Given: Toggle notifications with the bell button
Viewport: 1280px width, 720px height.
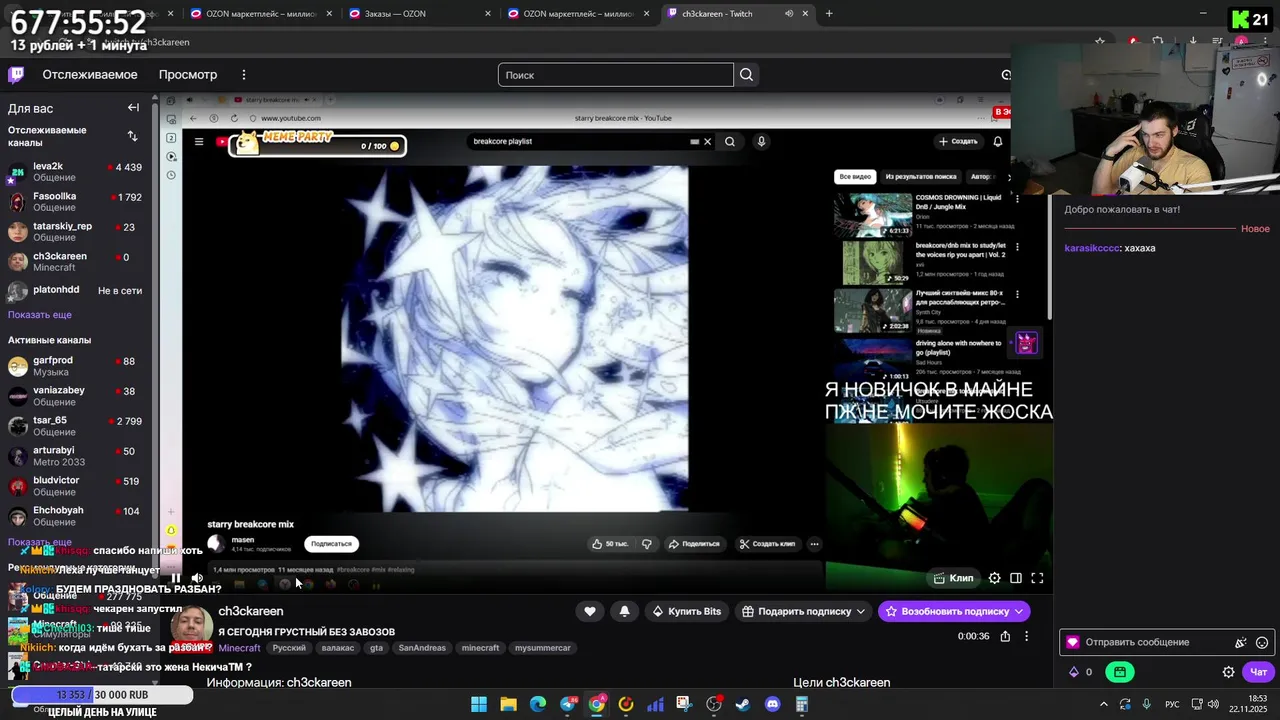Looking at the screenshot, I should [x=624, y=611].
